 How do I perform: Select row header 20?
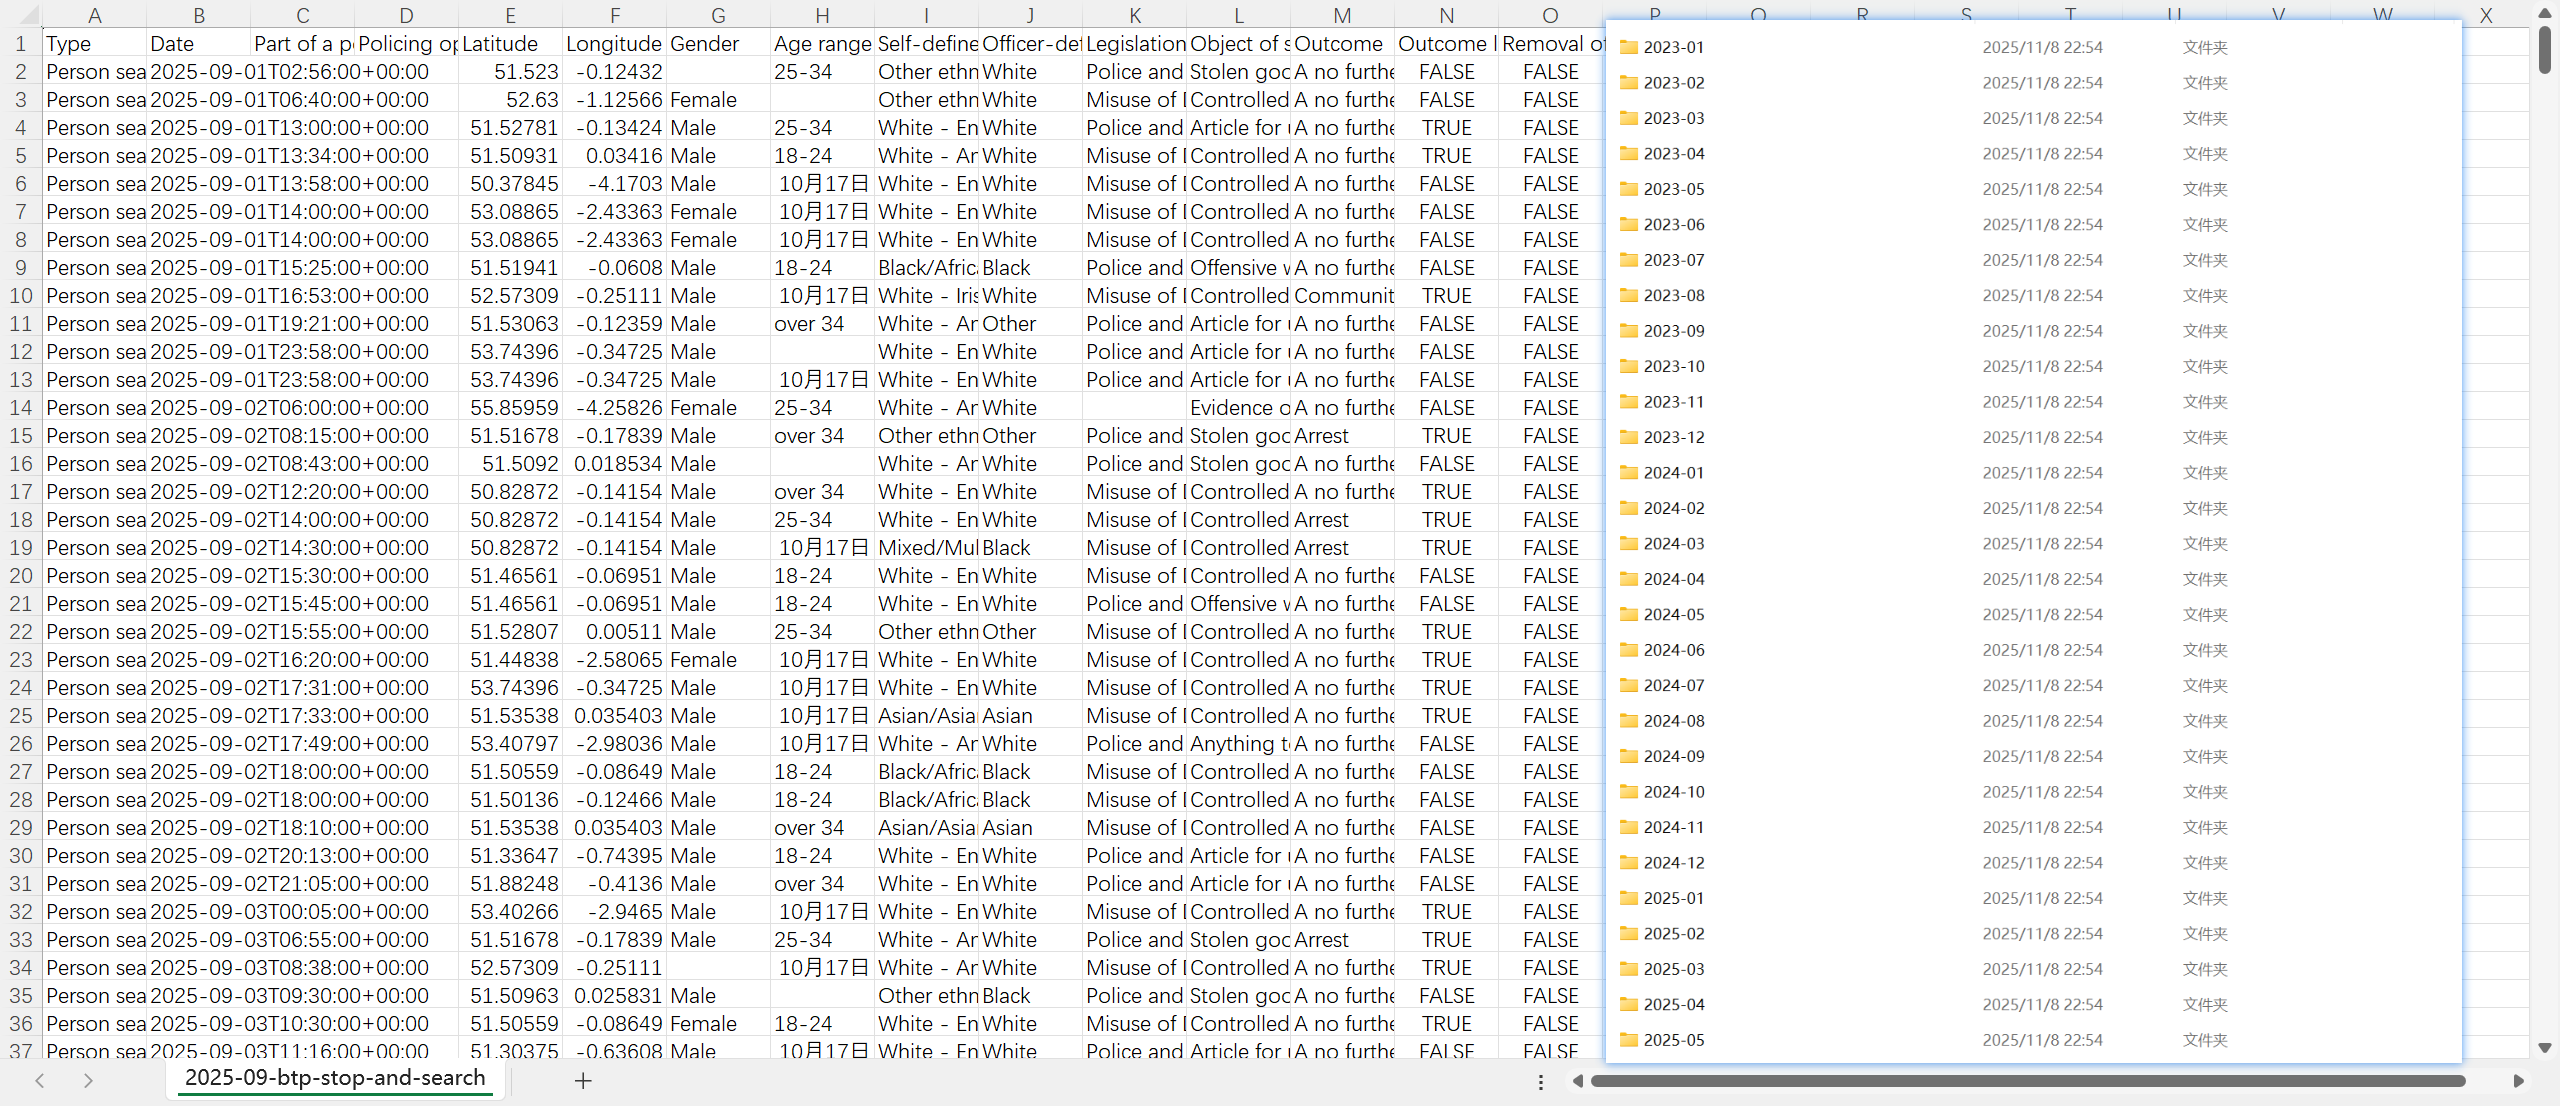point(21,576)
